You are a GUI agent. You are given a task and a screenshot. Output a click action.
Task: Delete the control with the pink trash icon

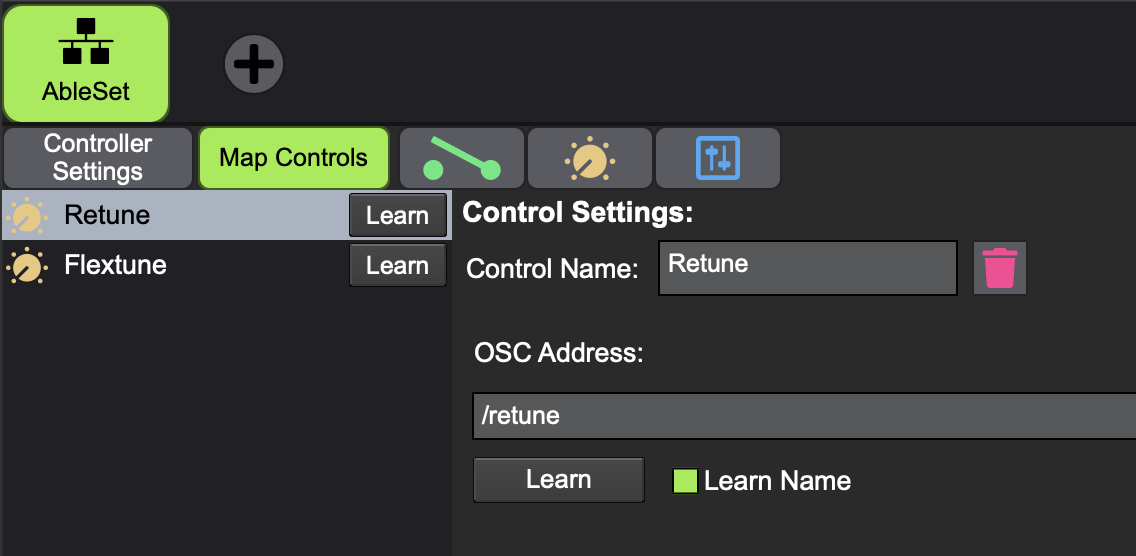(x=1000, y=268)
